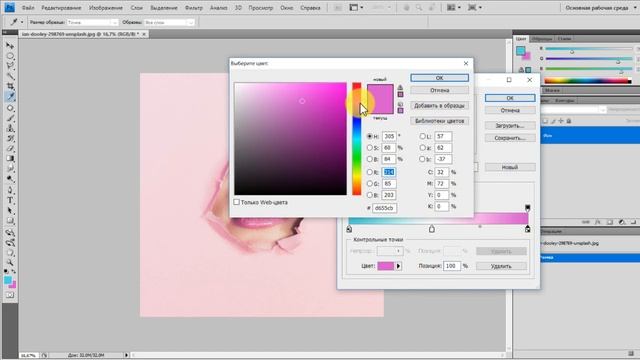
Task: Click the Позиция input field showing 100
Action: (451, 266)
